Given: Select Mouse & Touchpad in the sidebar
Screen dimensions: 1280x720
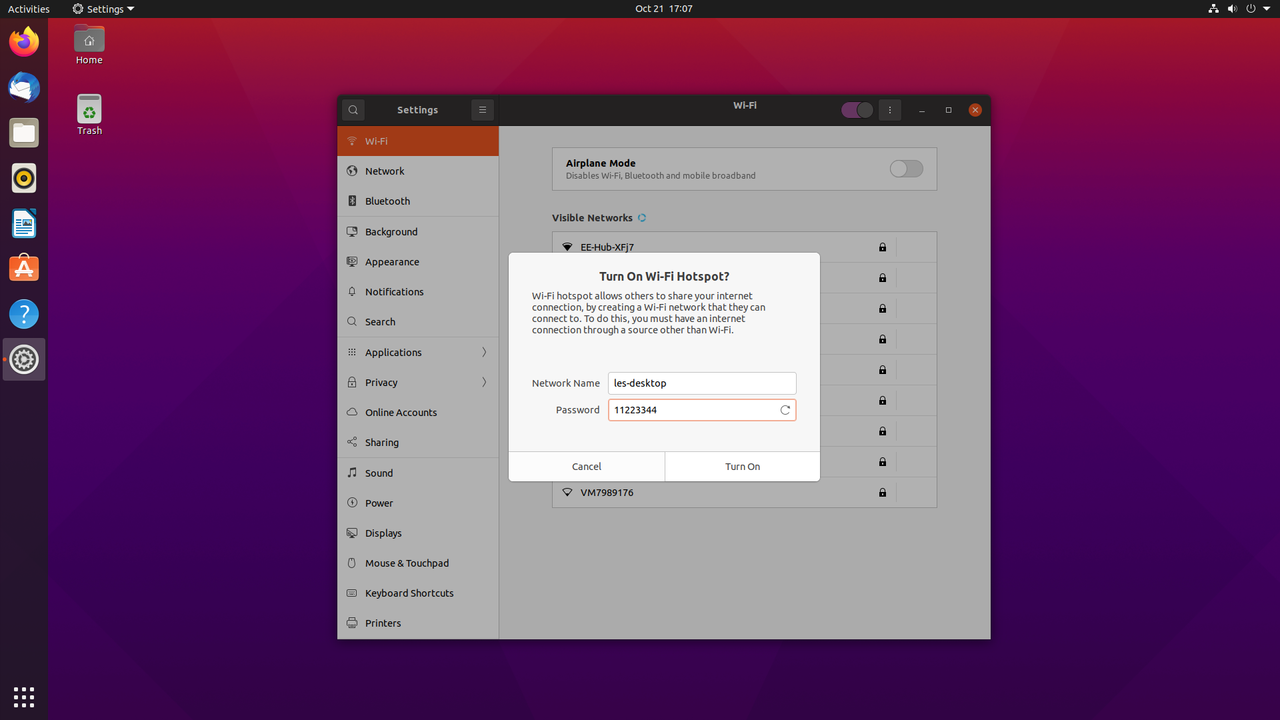Looking at the screenshot, I should 418,563.
